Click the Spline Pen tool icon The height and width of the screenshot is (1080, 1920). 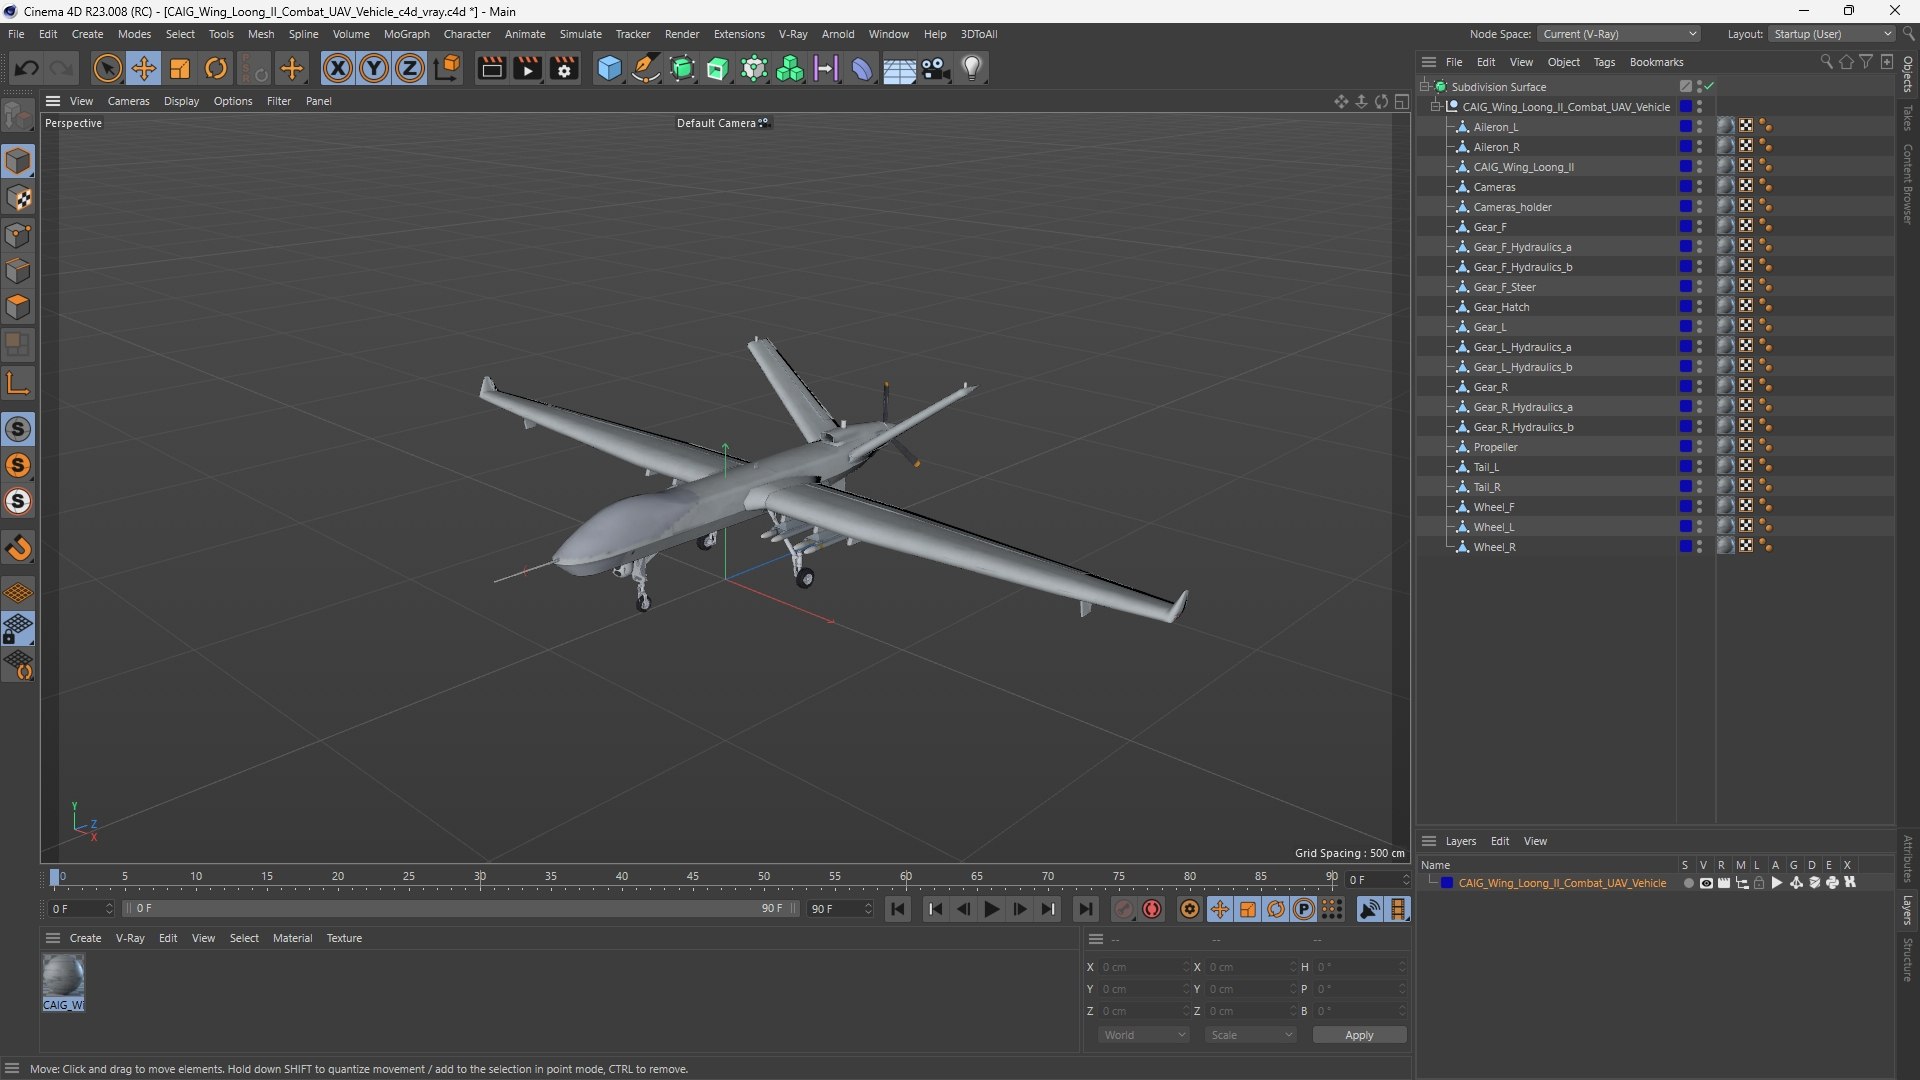click(x=646, y=68)
